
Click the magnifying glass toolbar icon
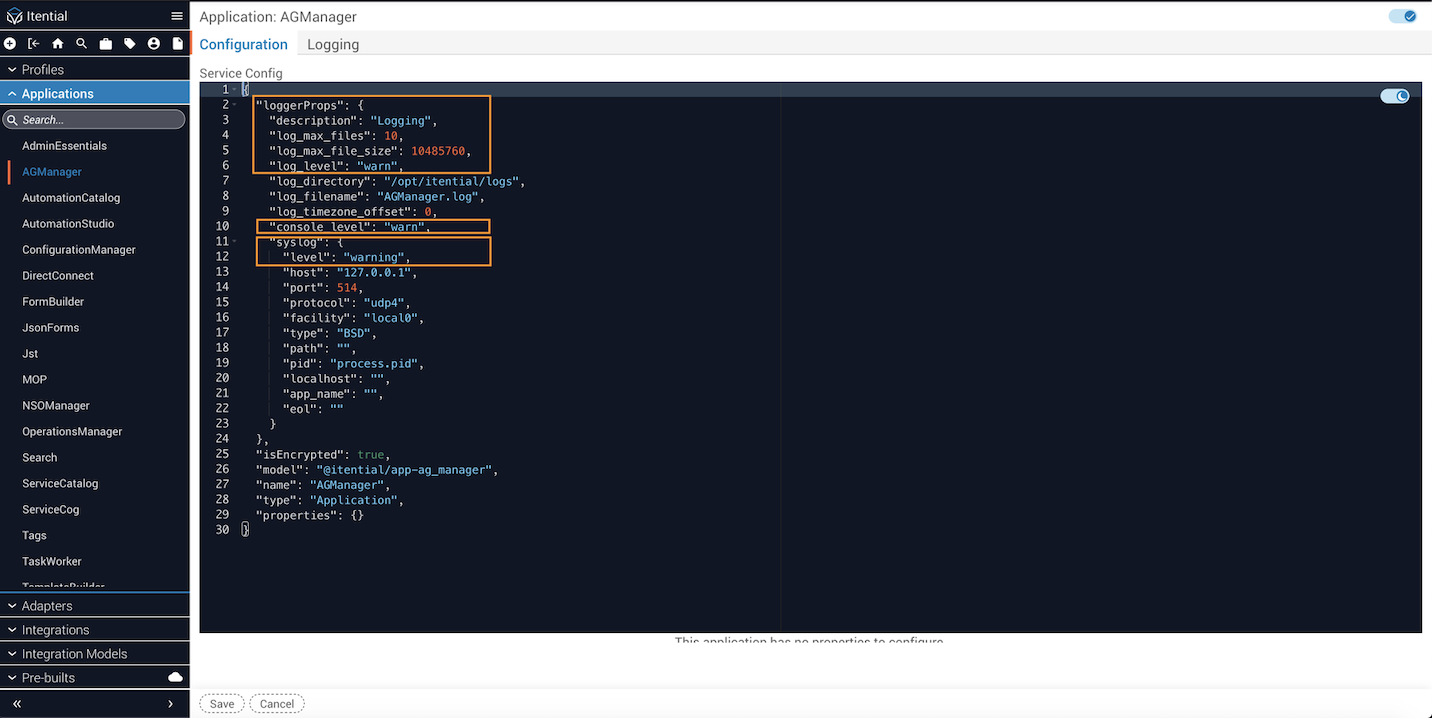tap(82, 44)
